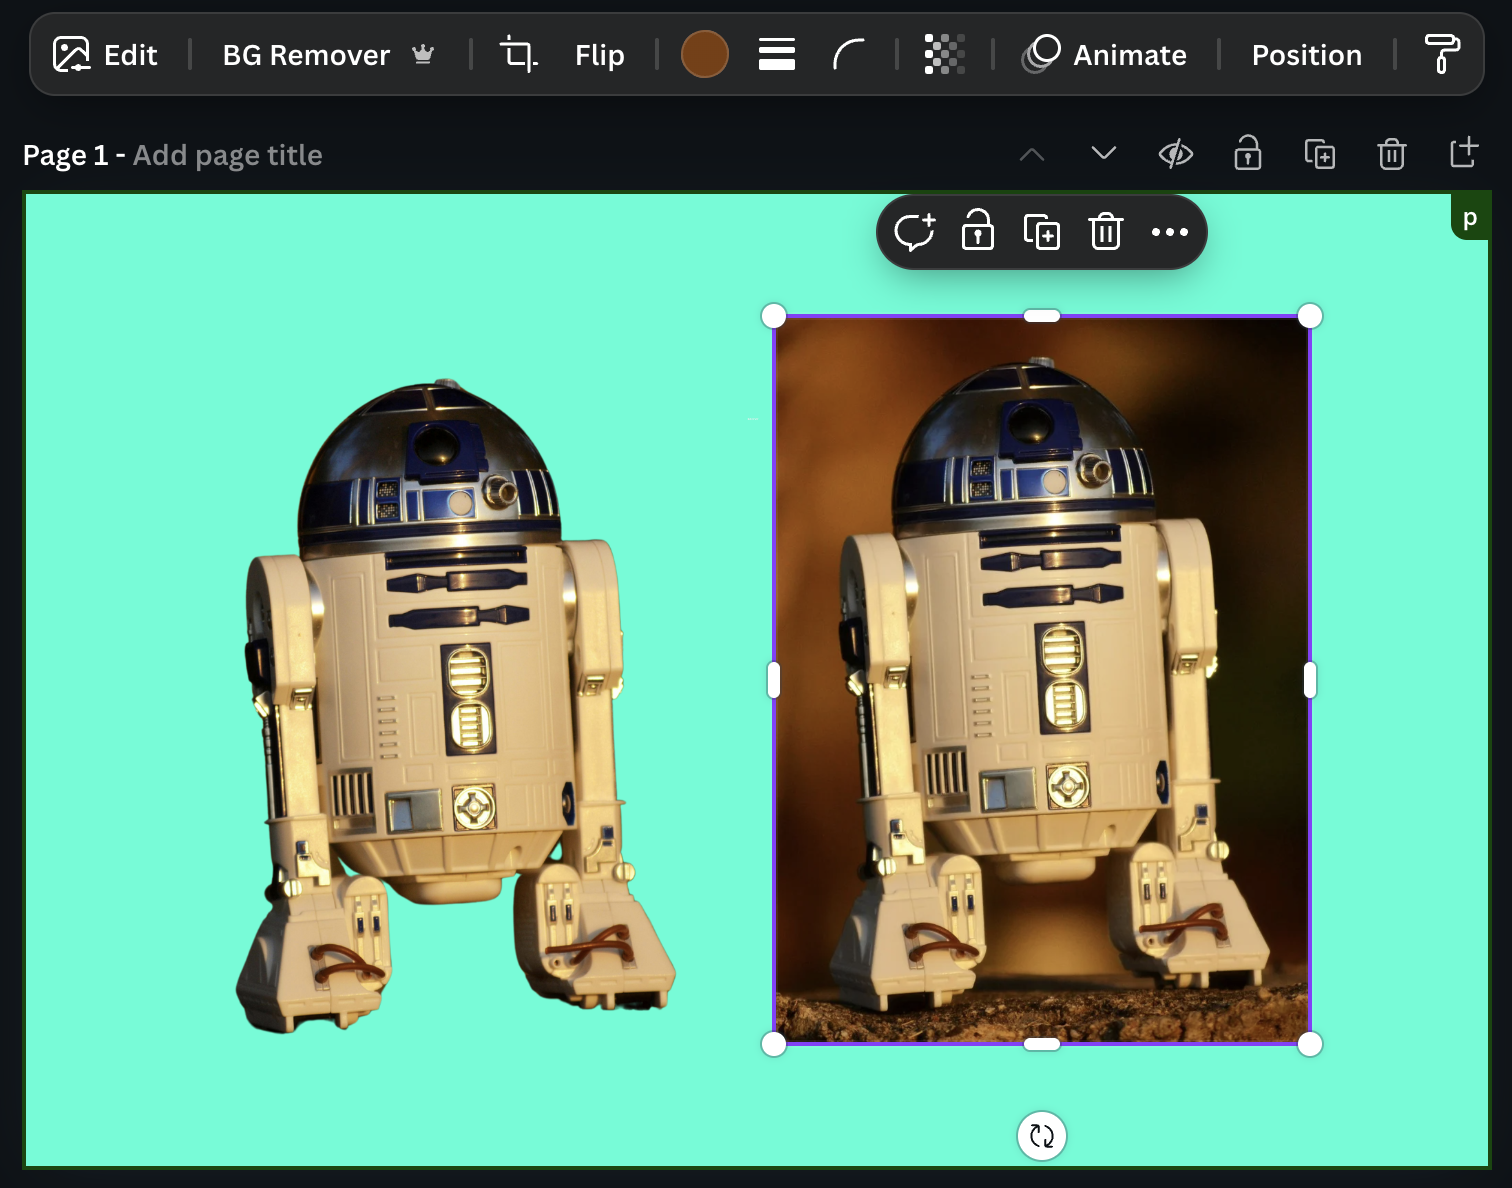The width and height of the screenshot is (1512, 1188).
Task: Click the Animate circles icon
Action: [x=1041, y=54]
